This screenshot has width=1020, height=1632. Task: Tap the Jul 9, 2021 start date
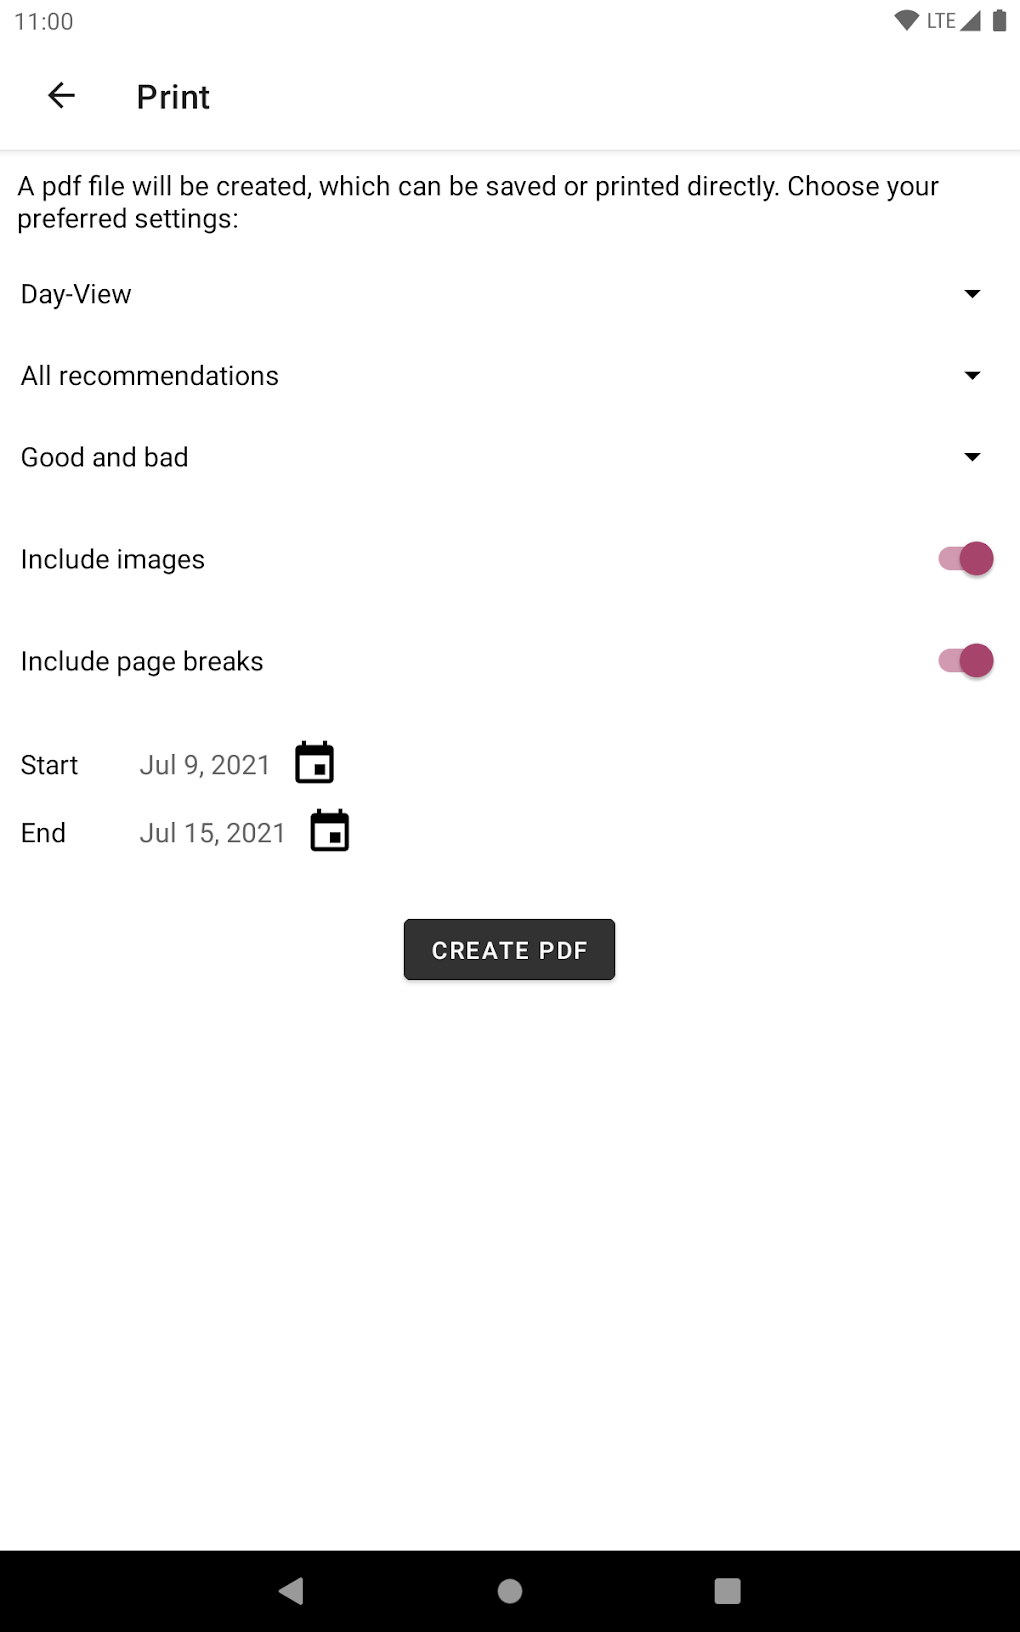pyautogui.click(x=205, y=765)
